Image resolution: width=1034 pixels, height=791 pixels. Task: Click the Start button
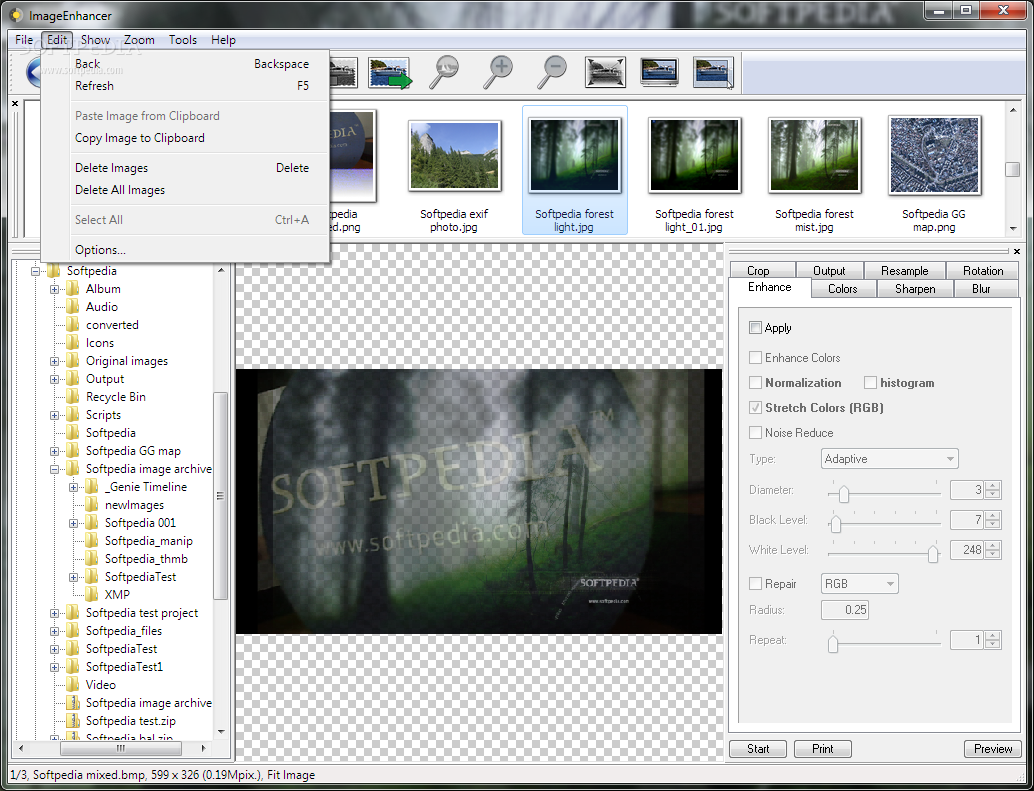tap(758, 749)
